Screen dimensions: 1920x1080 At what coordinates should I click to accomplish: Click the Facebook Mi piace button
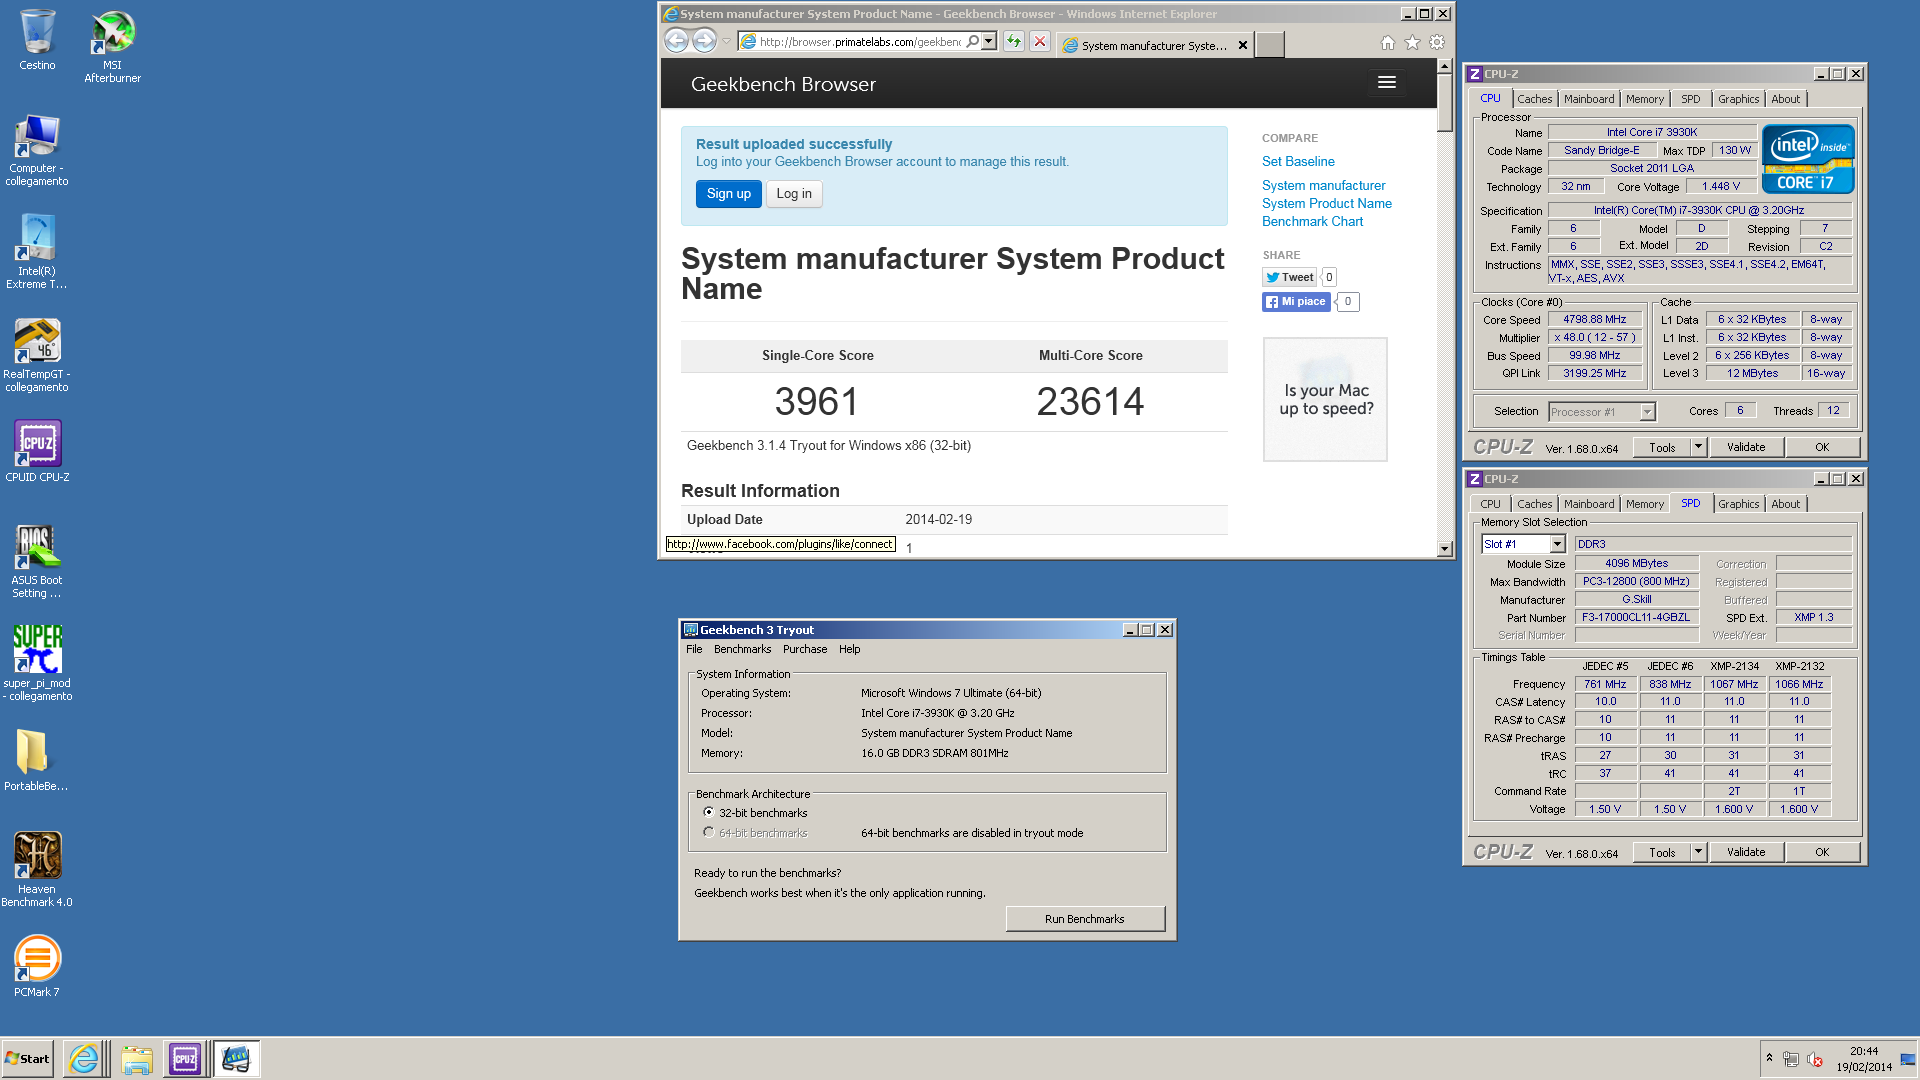pyautogui.click(x=1296, y=301)
